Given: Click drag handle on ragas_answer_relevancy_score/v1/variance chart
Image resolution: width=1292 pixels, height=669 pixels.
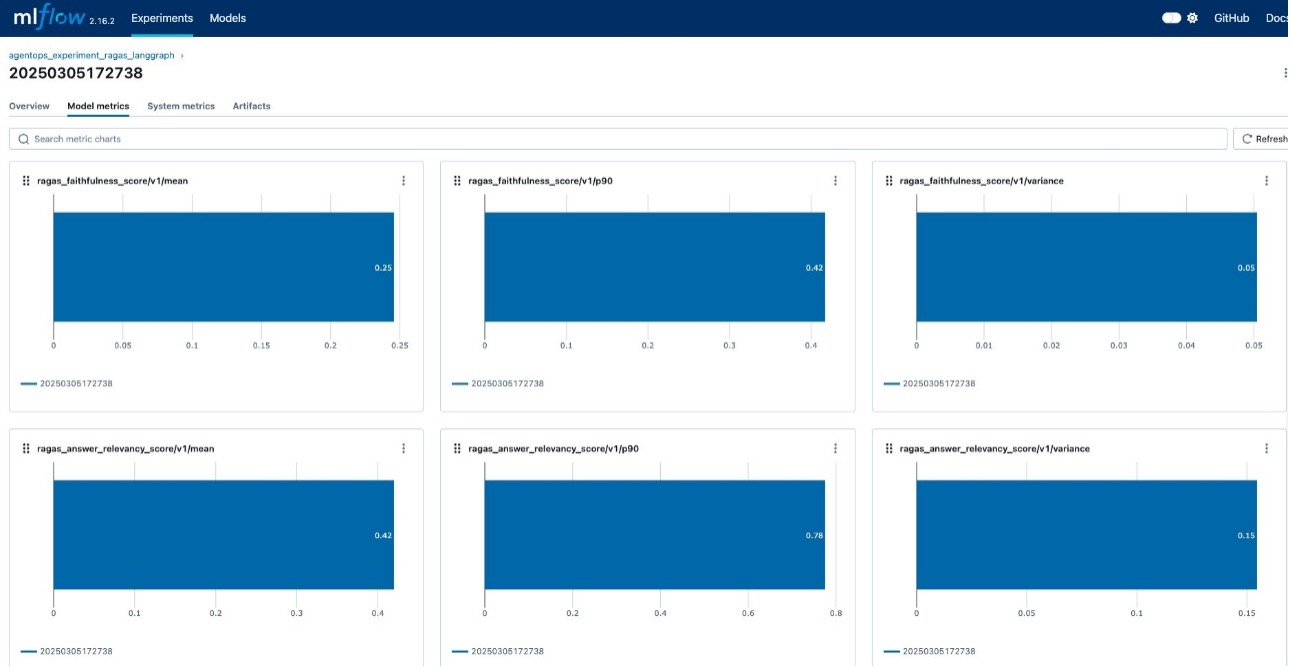Looking at the screenshot, I should (x=889, y=449).
